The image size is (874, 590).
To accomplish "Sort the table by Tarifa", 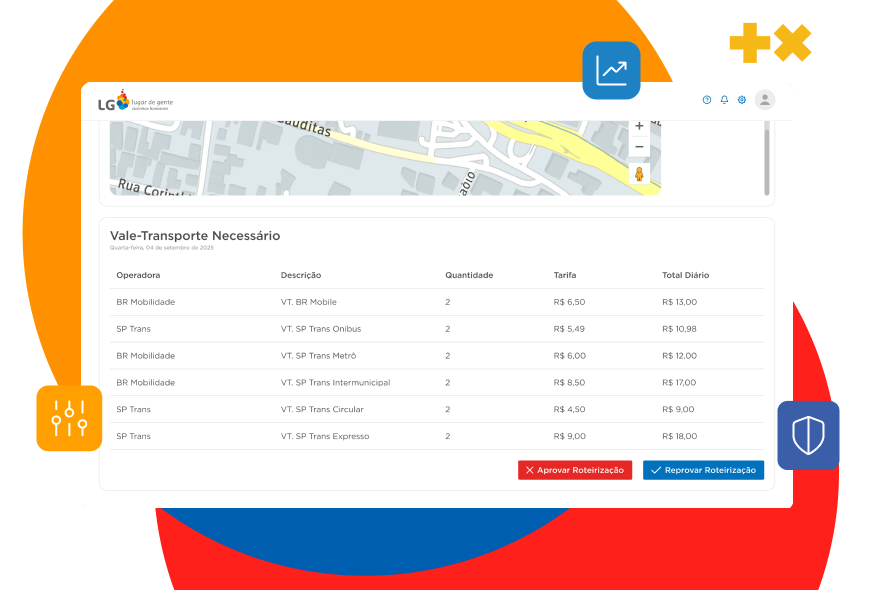I will [566, 275].
